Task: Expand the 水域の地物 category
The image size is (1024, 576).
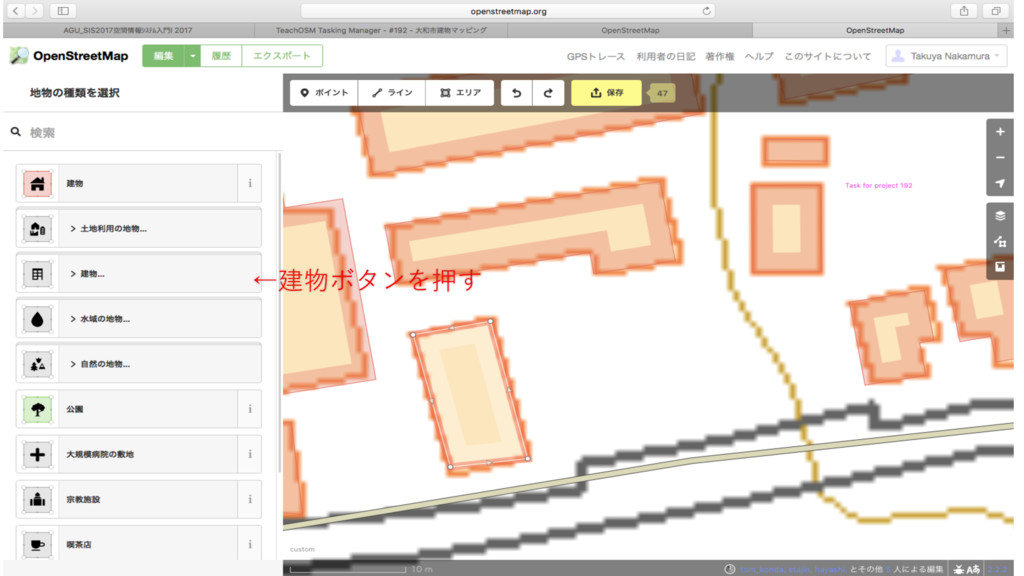Action: click(x=138, y=319)
